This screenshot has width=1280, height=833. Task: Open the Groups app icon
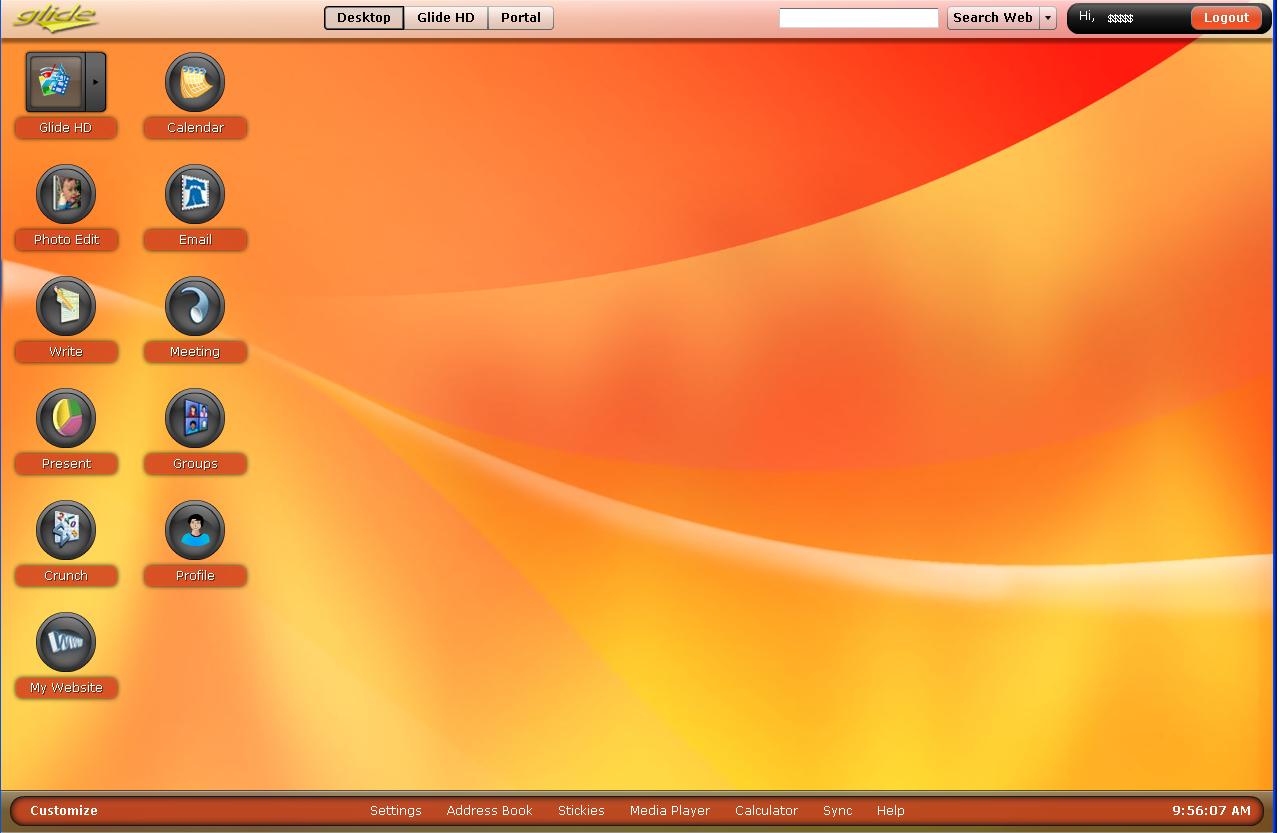tap(195, 418)
